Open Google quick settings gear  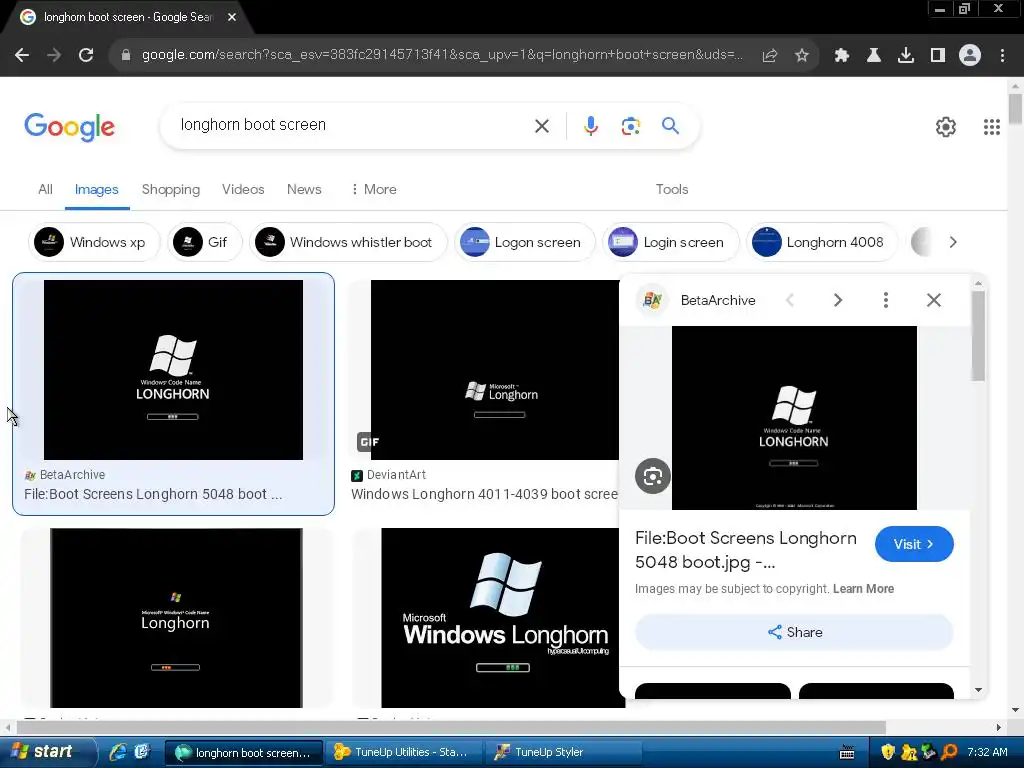(x=945, y=127)
